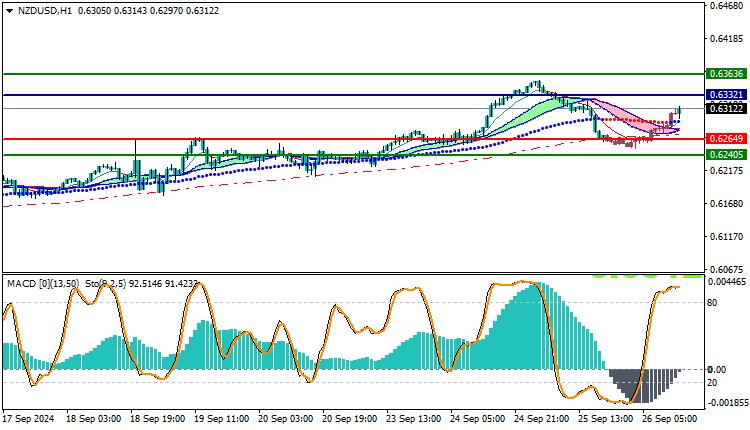The image size is (750, 430).
Task: Select the 0.62175 price scale value
Action: pos(726,171)
